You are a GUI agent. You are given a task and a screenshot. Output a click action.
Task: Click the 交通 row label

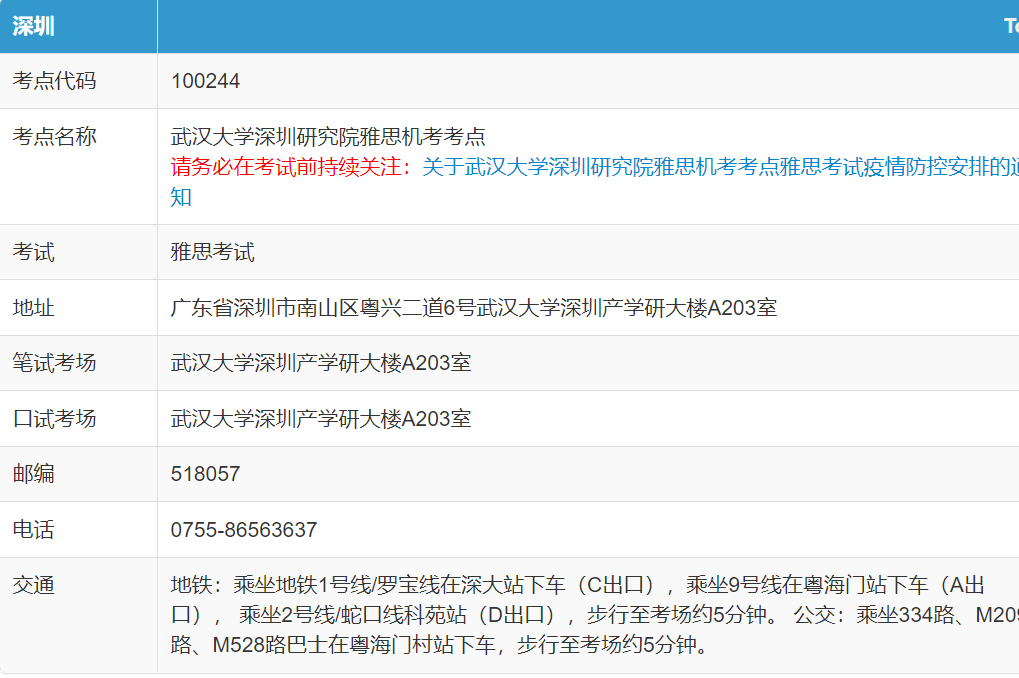(x=33, y=585)
